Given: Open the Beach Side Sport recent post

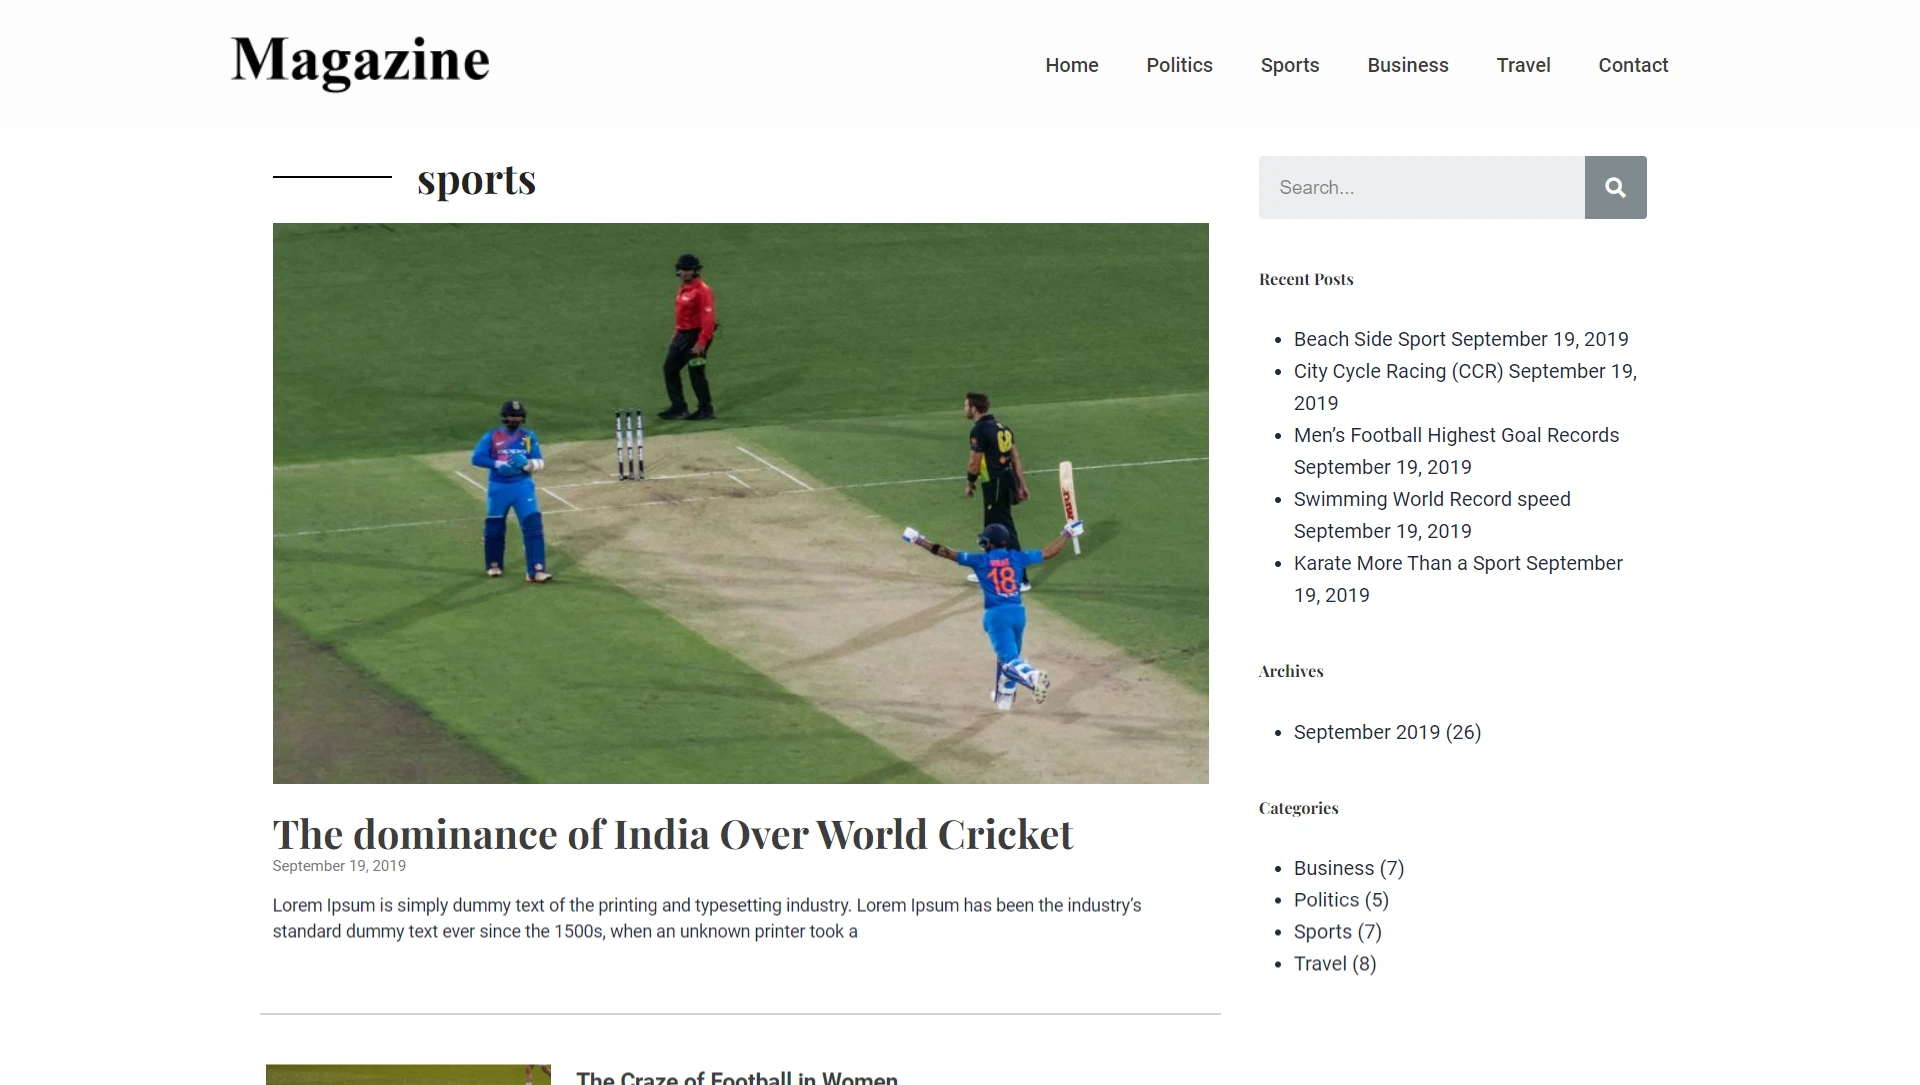Looking at the screenshot, I should (x=1370, y=339).
